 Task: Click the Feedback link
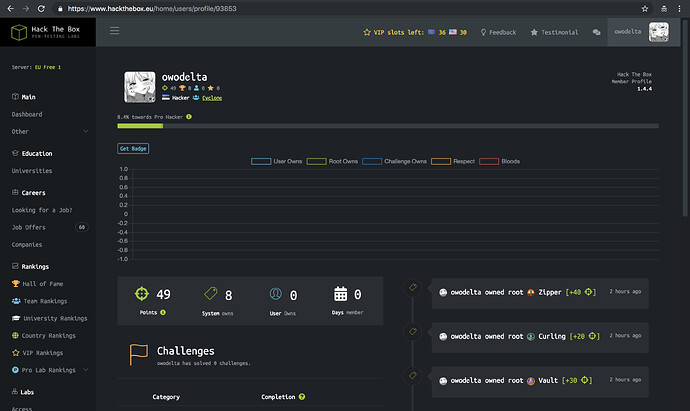[503, 32]
